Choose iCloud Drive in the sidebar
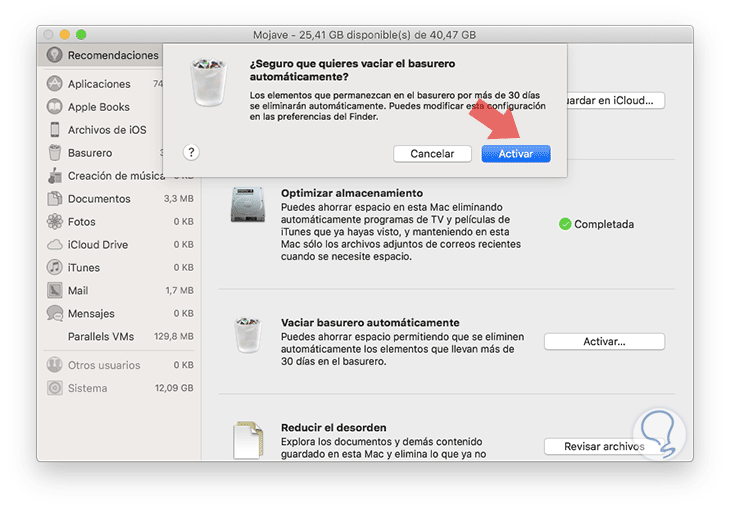730x510 pixels. [120, 245]
